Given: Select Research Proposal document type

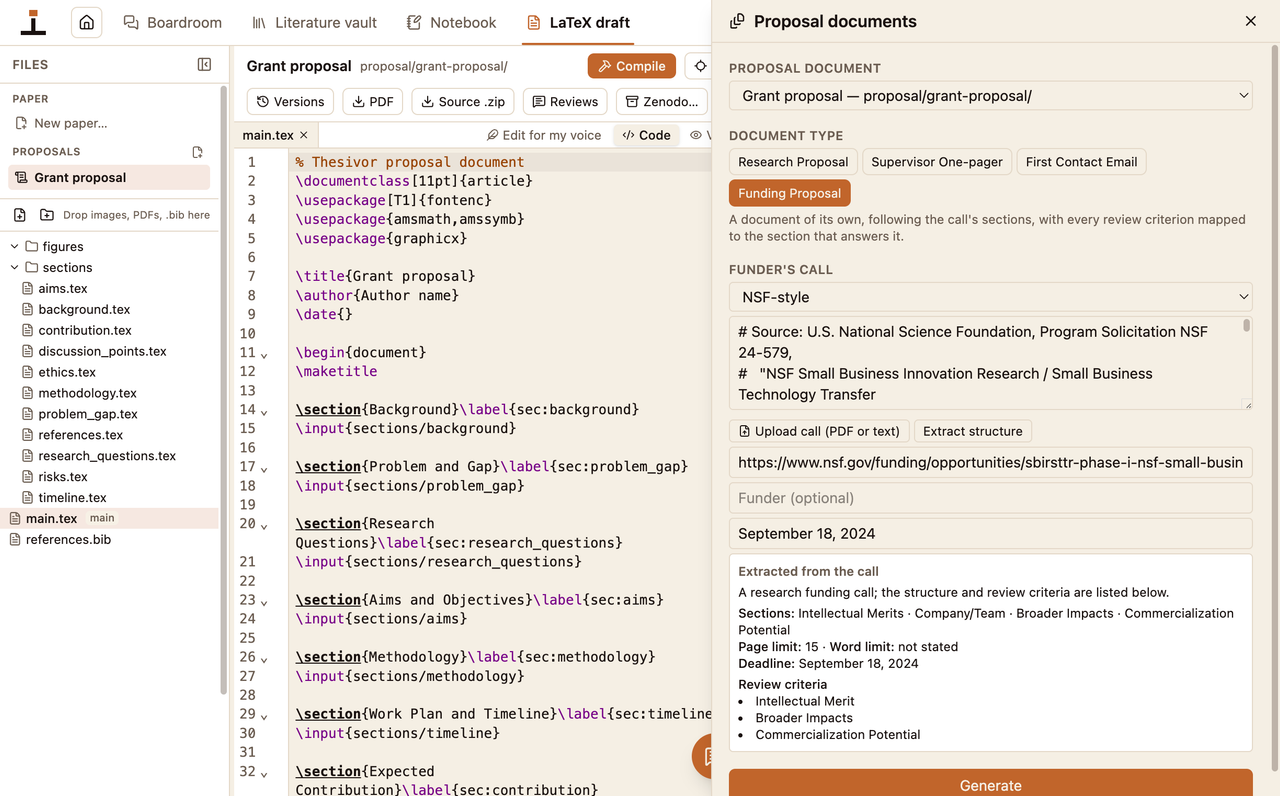Looking at the screenshot, I should point(793,162).
